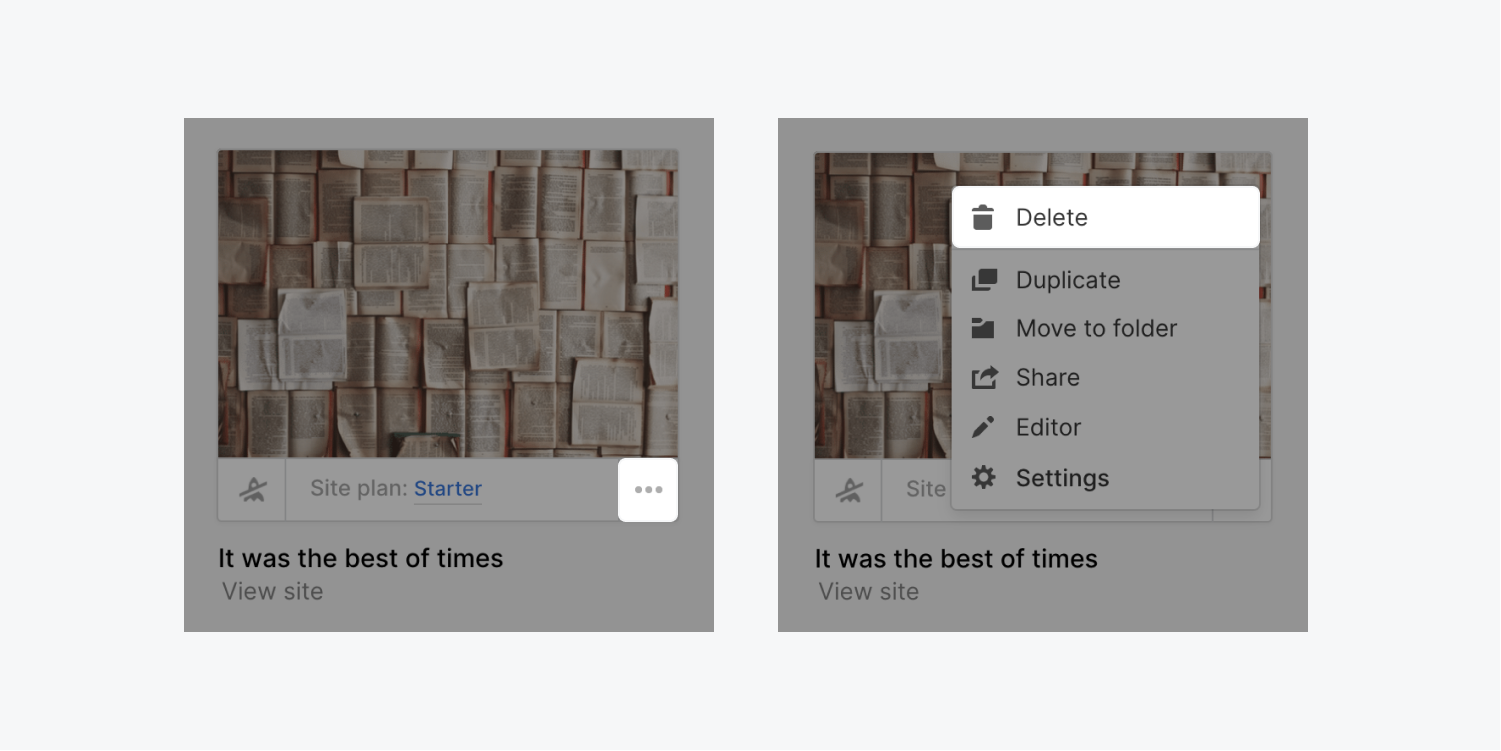Click the Share arrow icon

click(x=984, y=377)
